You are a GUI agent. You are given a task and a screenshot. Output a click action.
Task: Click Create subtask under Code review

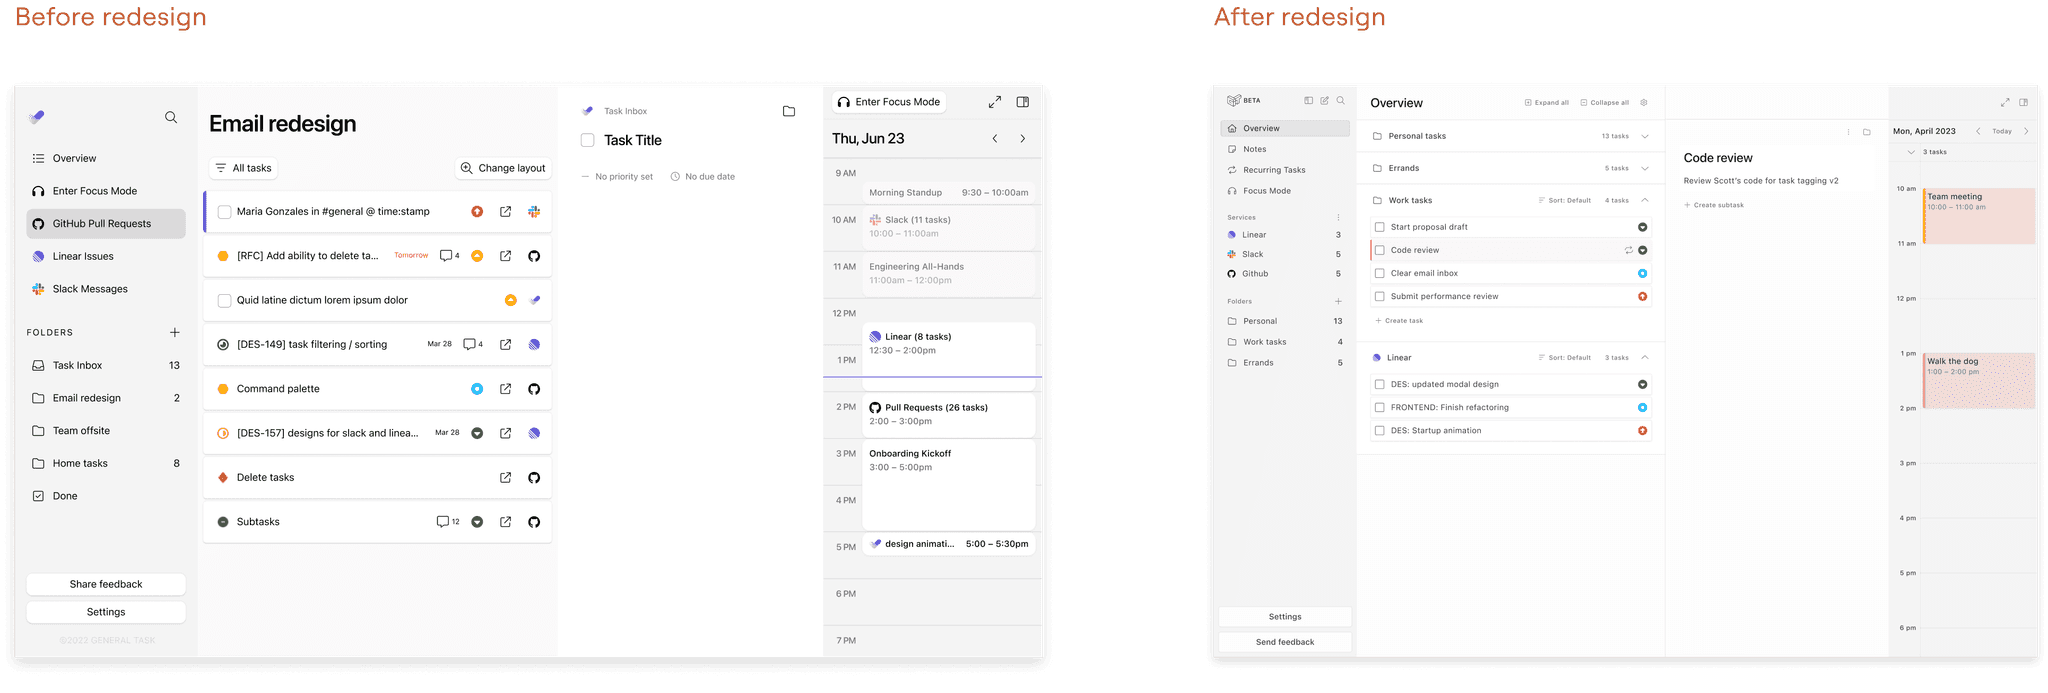click(1717, 205)
